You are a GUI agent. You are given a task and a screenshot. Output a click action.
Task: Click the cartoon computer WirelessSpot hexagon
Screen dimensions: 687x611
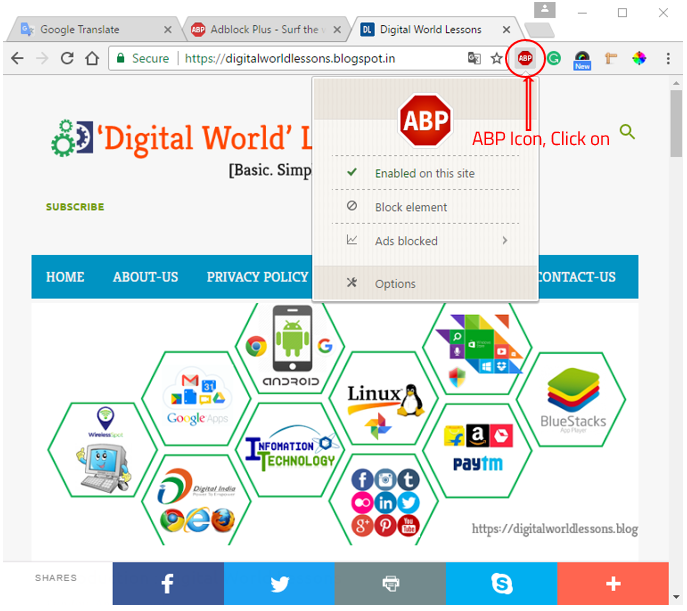click(103, 450)
